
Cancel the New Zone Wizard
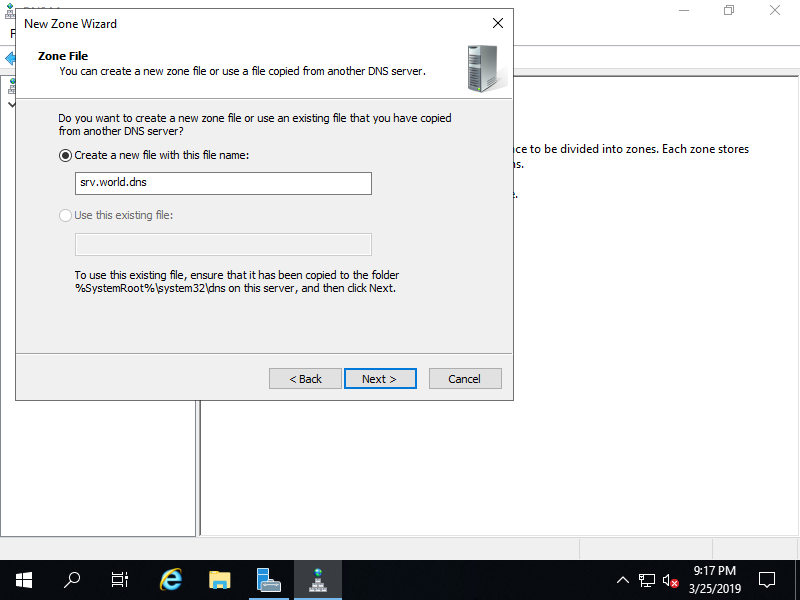pyautogui.click(x=465, y=379)
